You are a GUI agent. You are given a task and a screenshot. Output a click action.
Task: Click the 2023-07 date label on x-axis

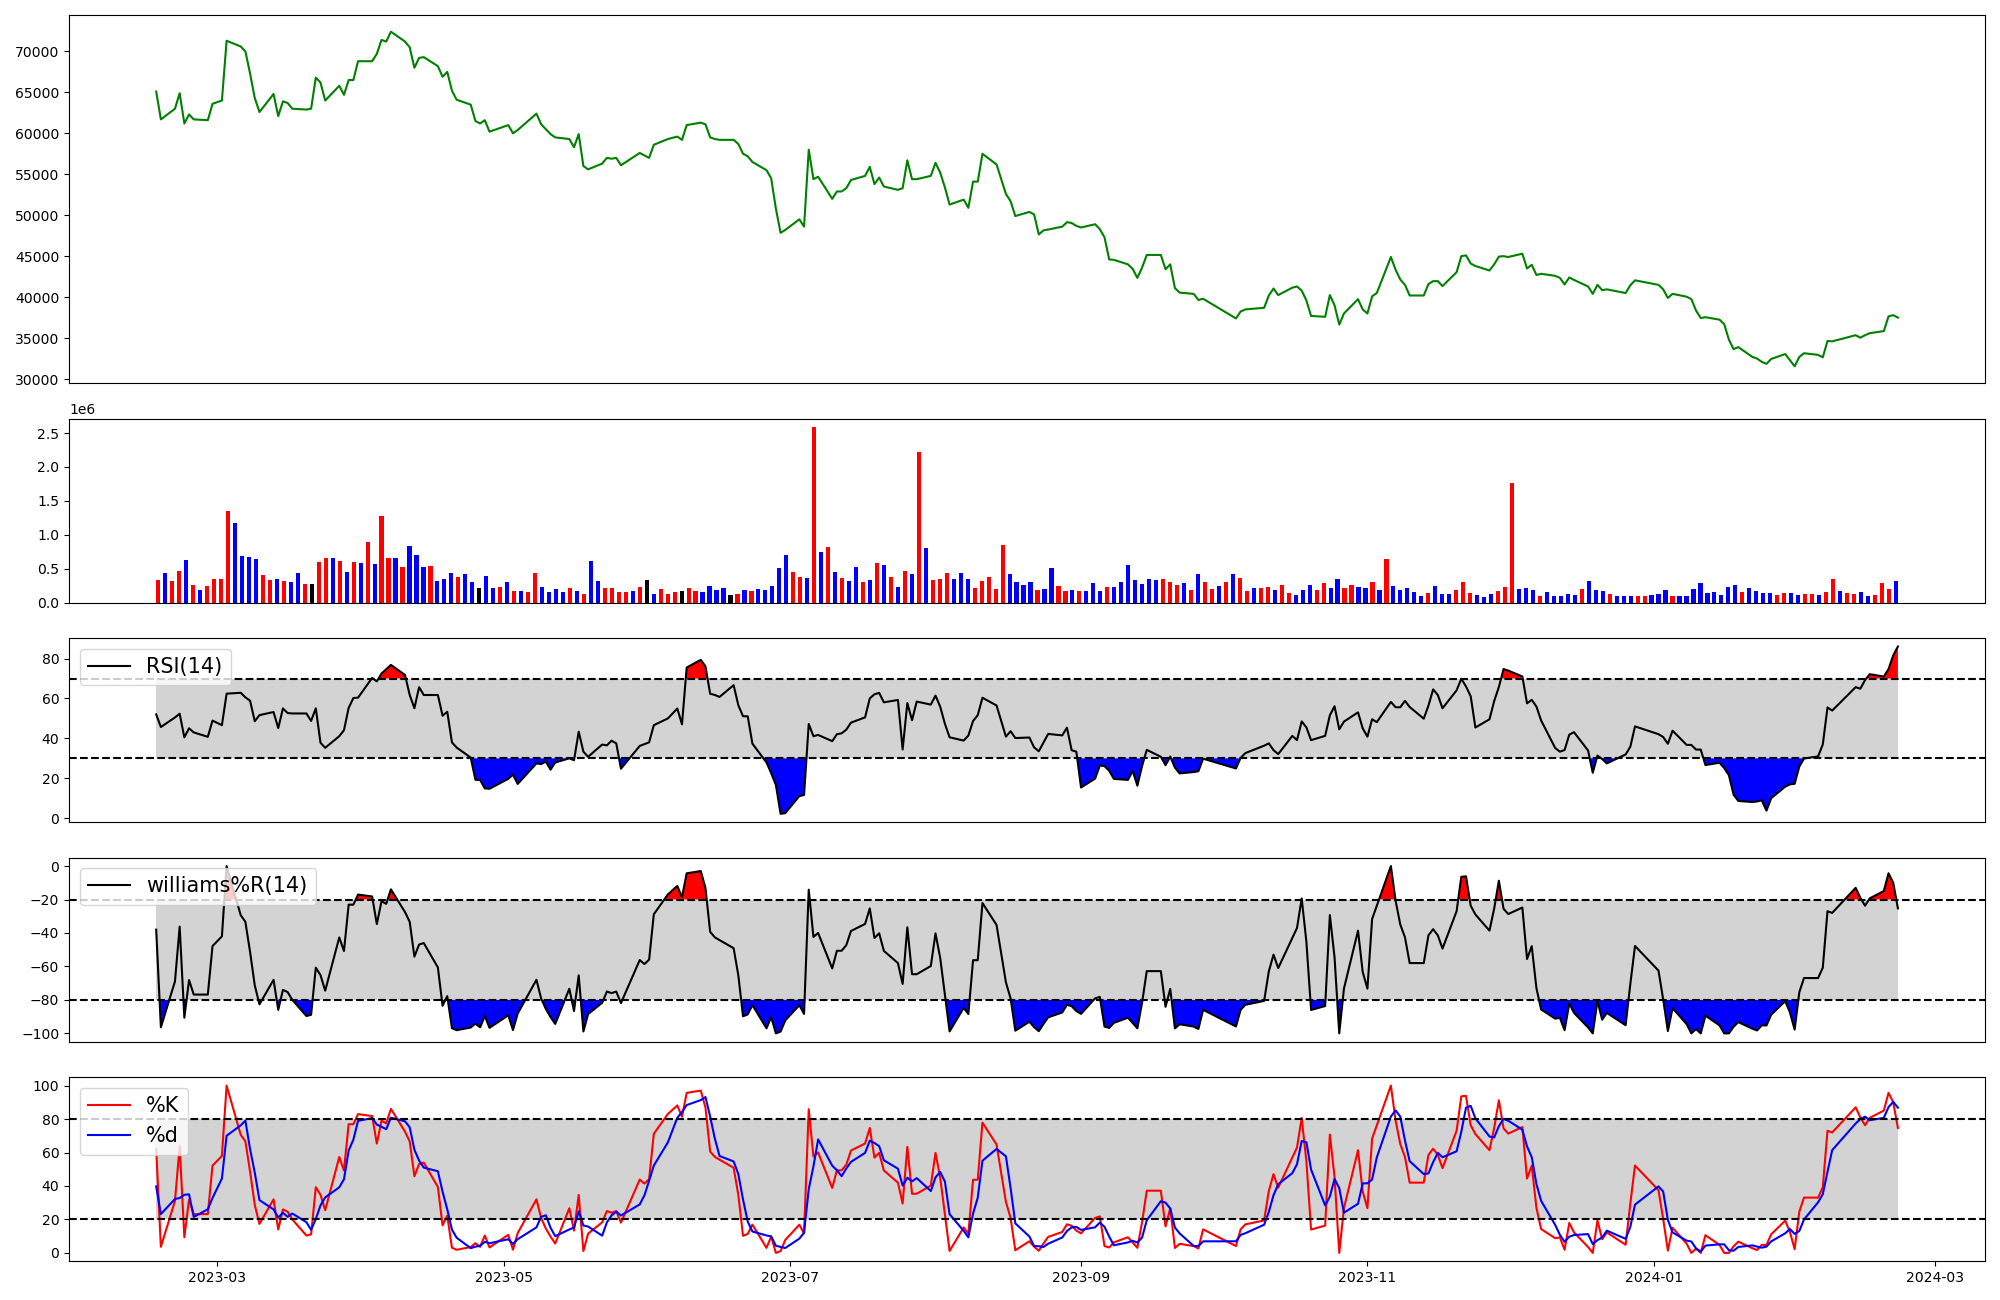click(x=791, y=1277)
